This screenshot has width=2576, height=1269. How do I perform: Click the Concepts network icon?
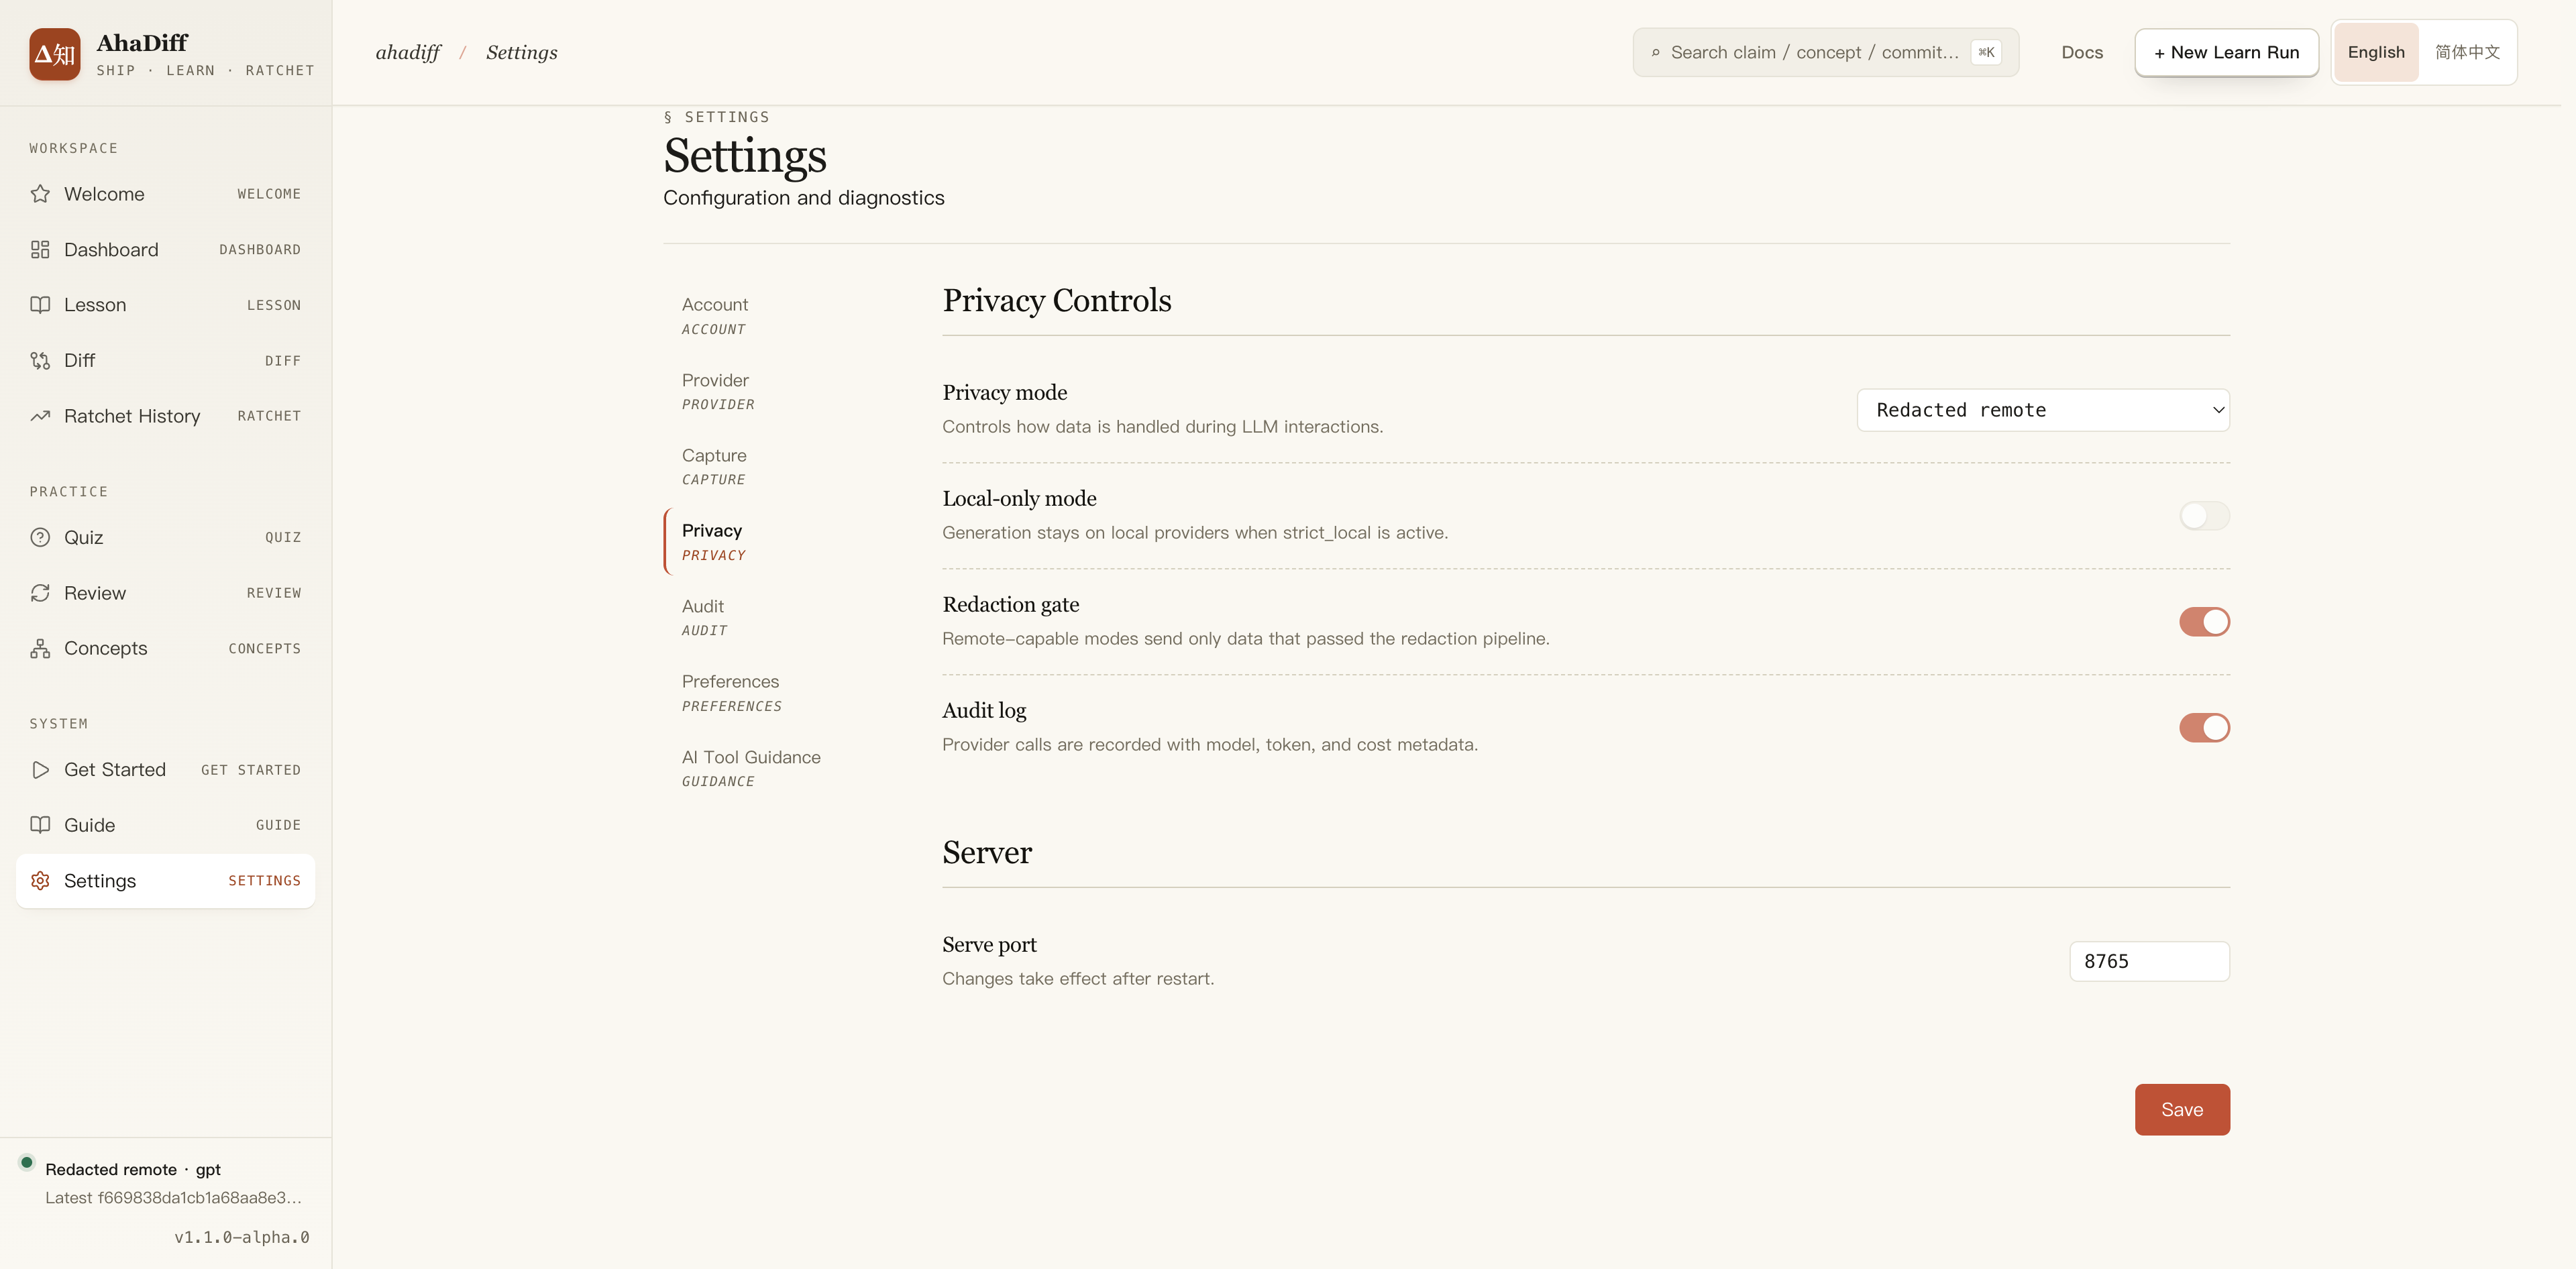(x=40, y=648)
